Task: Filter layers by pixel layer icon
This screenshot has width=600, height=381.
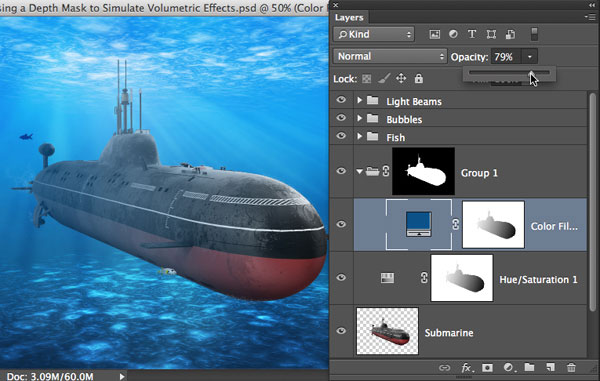Action: tap(434, 34)
